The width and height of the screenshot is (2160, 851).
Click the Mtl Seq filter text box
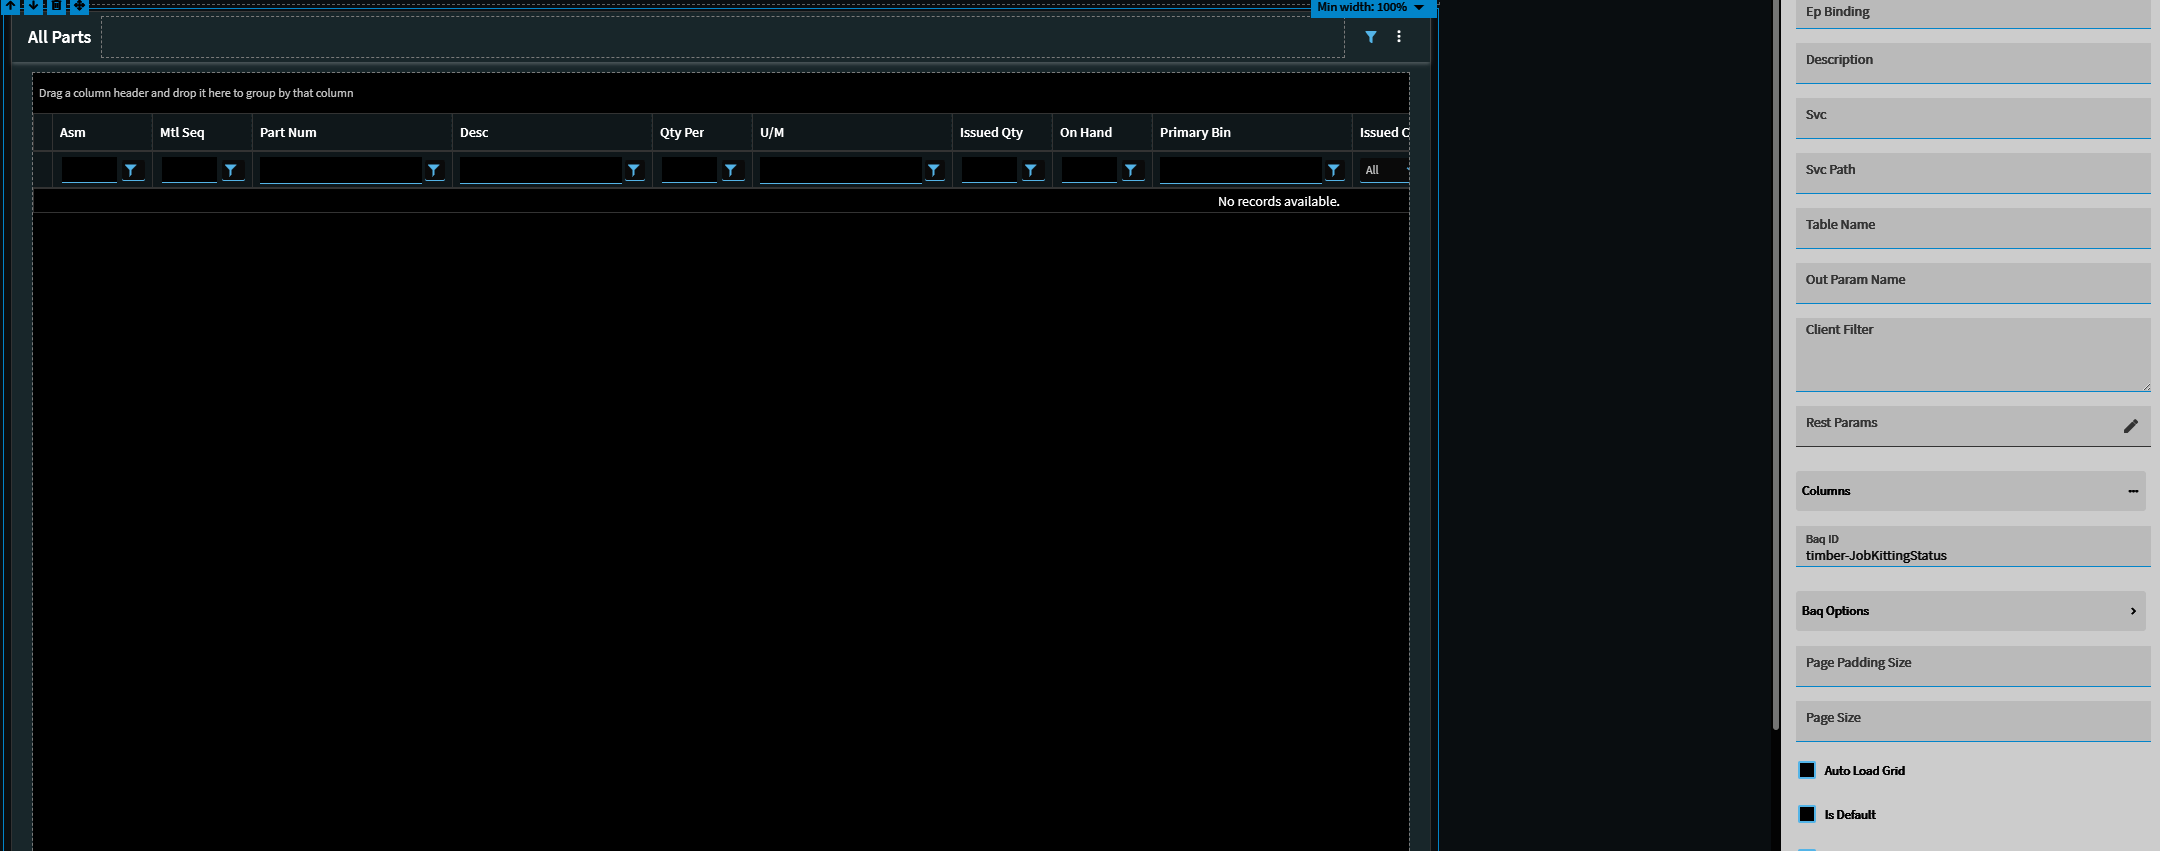click(x=189, y=170)
